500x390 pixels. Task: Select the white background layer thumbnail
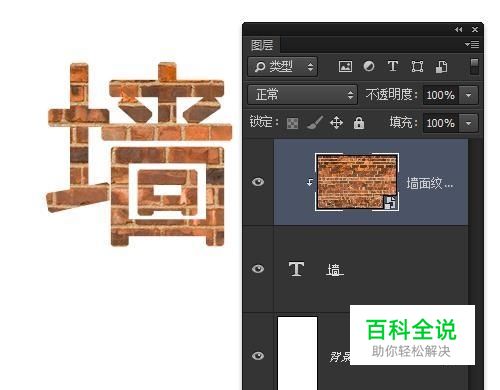pyautogui.click(x=297, y=353)
